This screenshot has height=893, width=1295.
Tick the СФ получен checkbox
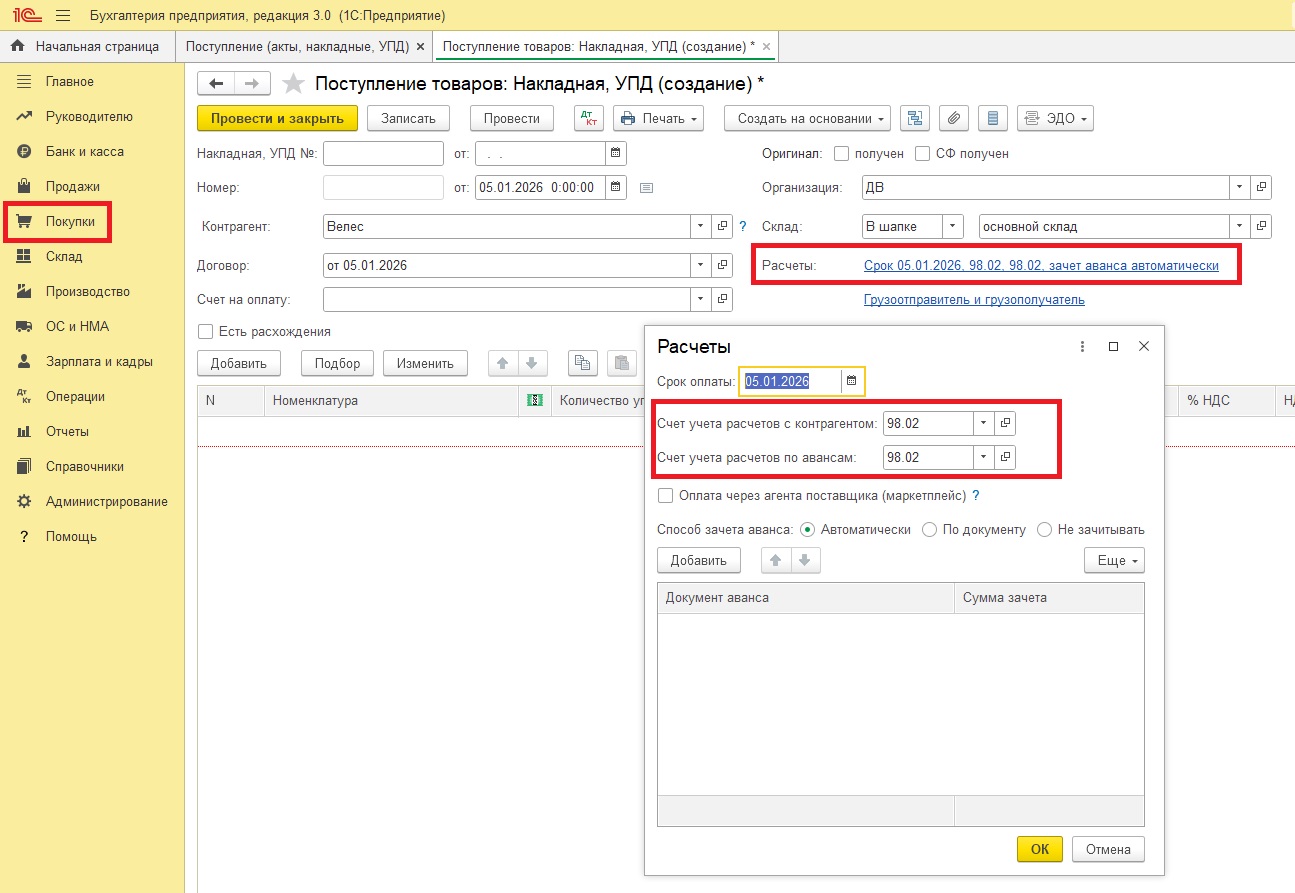coord(922,154)
